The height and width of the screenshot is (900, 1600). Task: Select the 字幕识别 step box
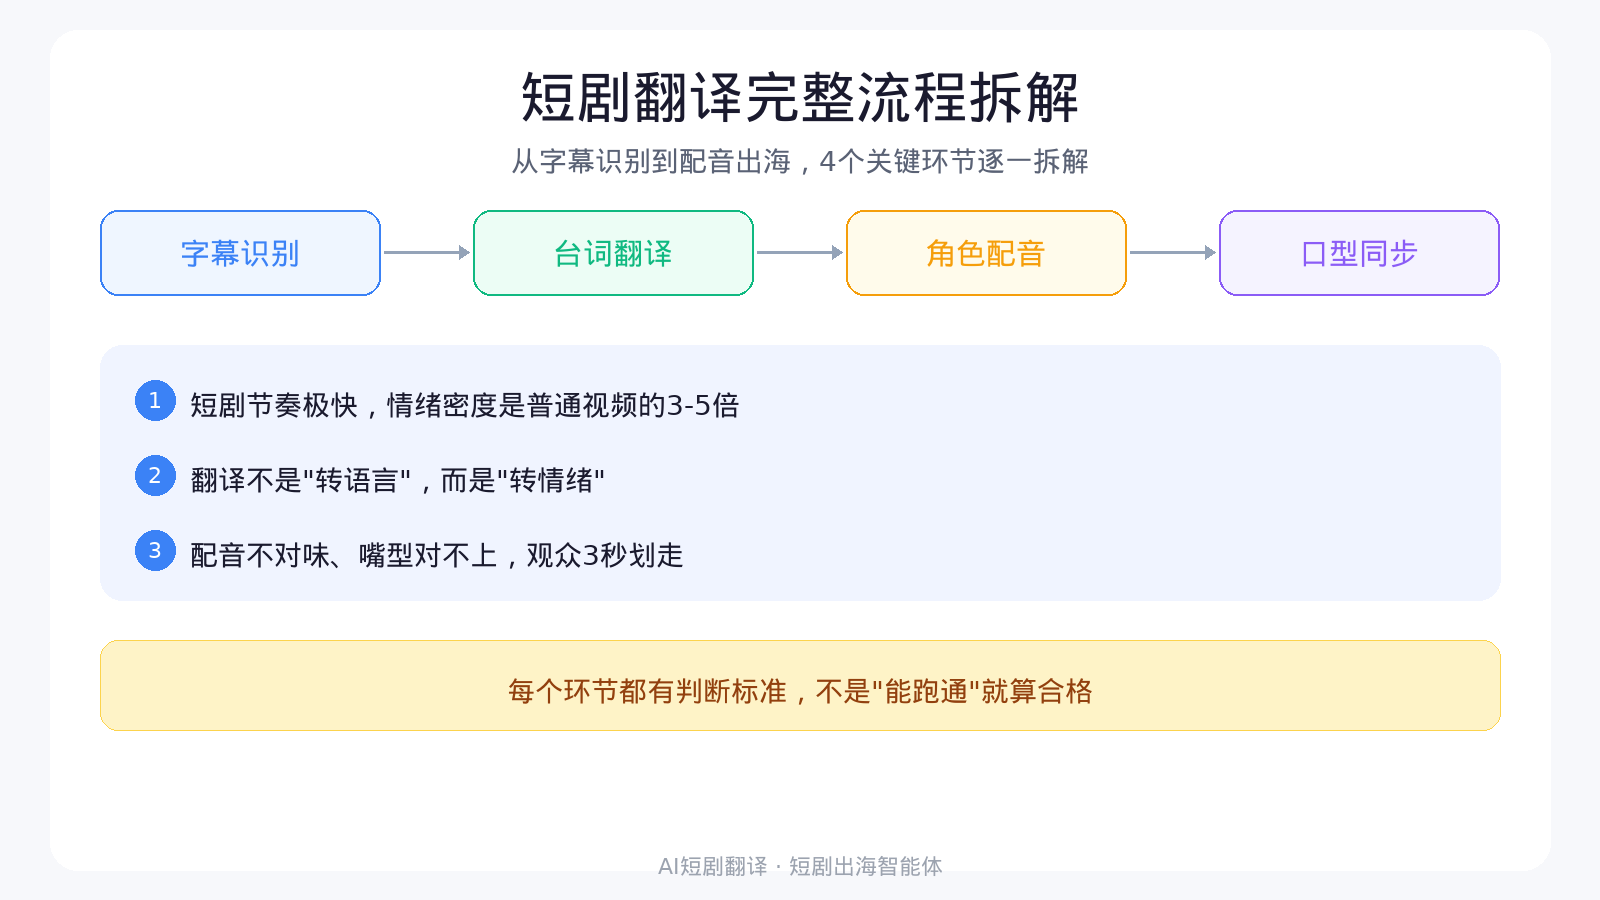pos(240,253)
